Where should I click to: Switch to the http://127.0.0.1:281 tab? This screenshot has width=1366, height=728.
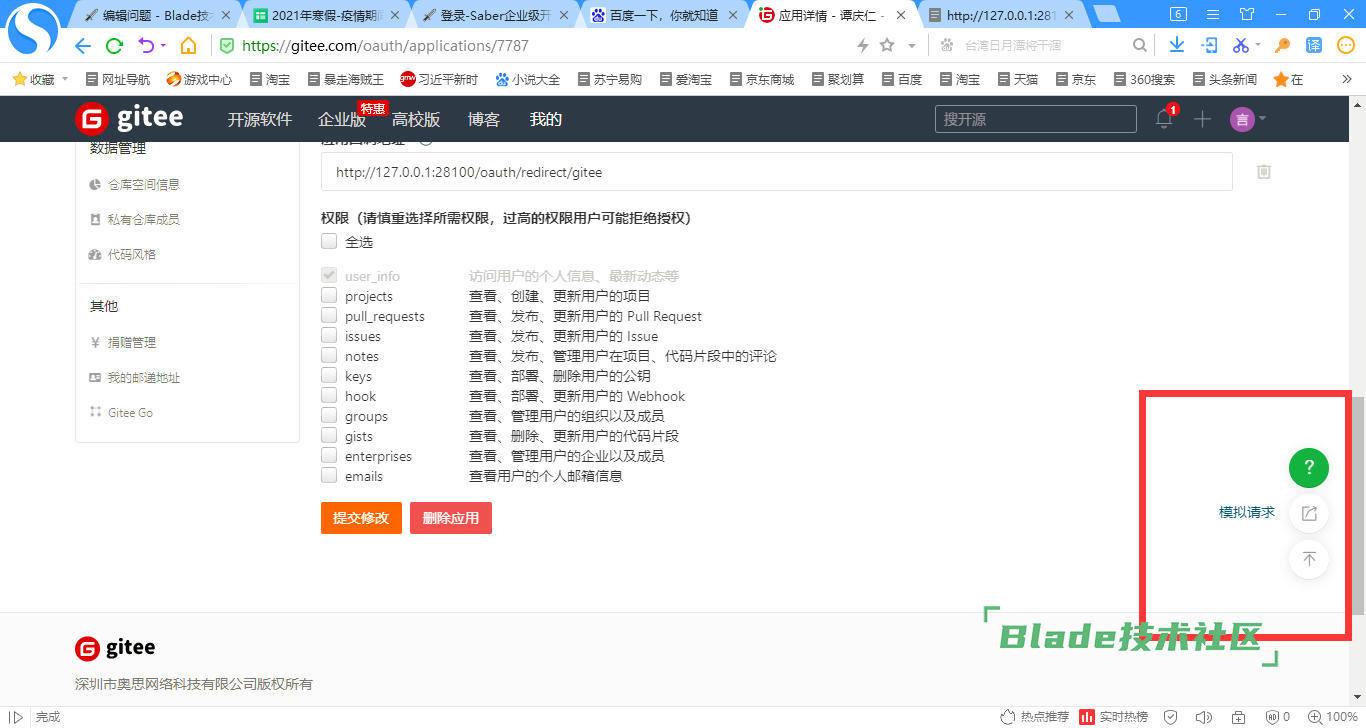(1002, 15)
